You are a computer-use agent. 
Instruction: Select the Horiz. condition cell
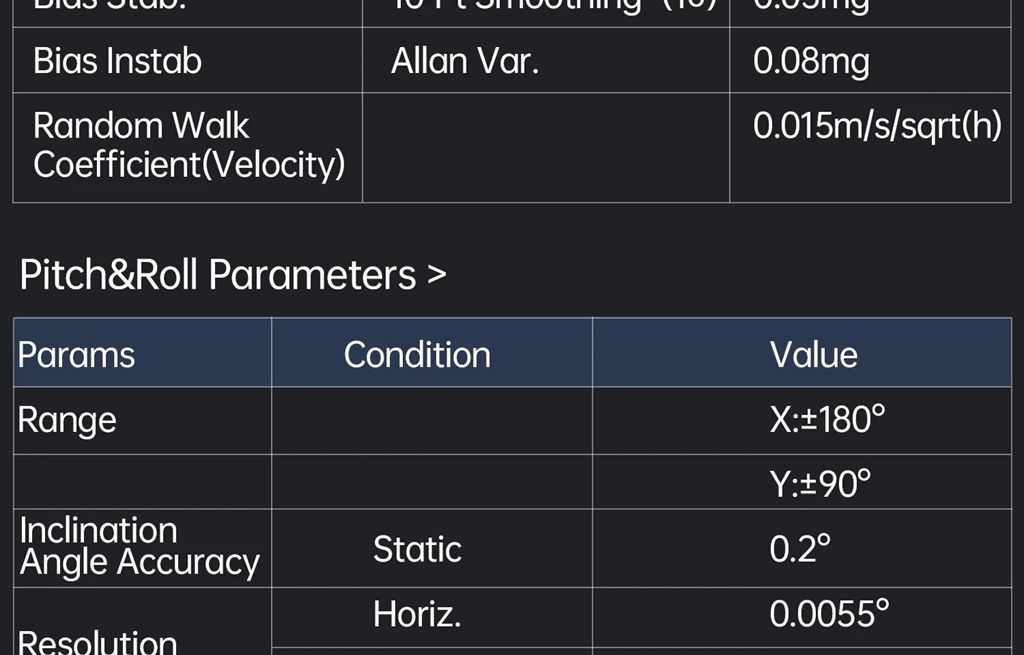pos(417,614)
